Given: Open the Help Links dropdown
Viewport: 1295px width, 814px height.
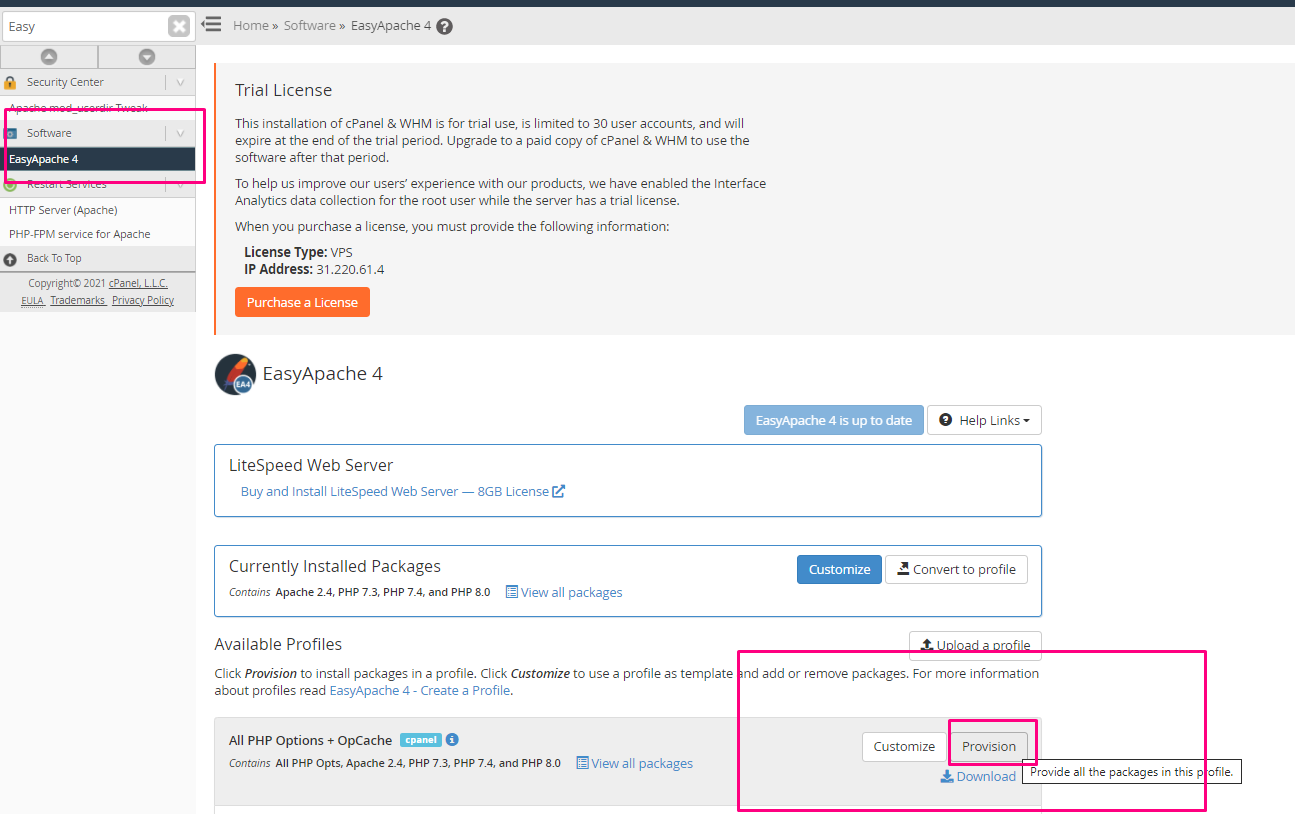Looking at the screenshot, I should [x=984, y=420].
